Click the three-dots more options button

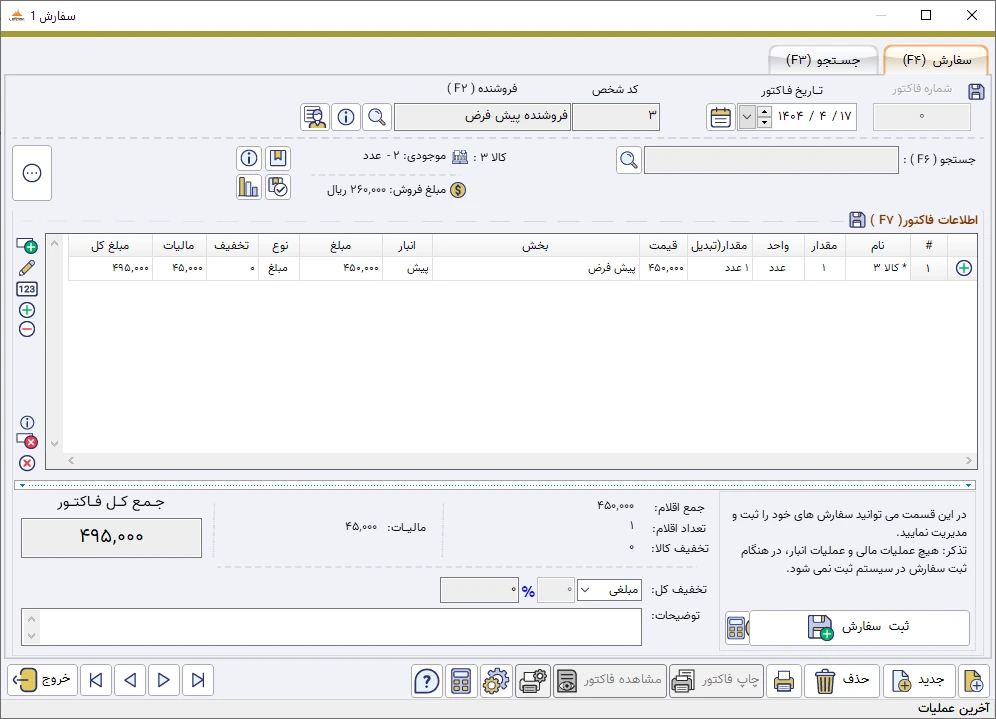tap(32, 173)
